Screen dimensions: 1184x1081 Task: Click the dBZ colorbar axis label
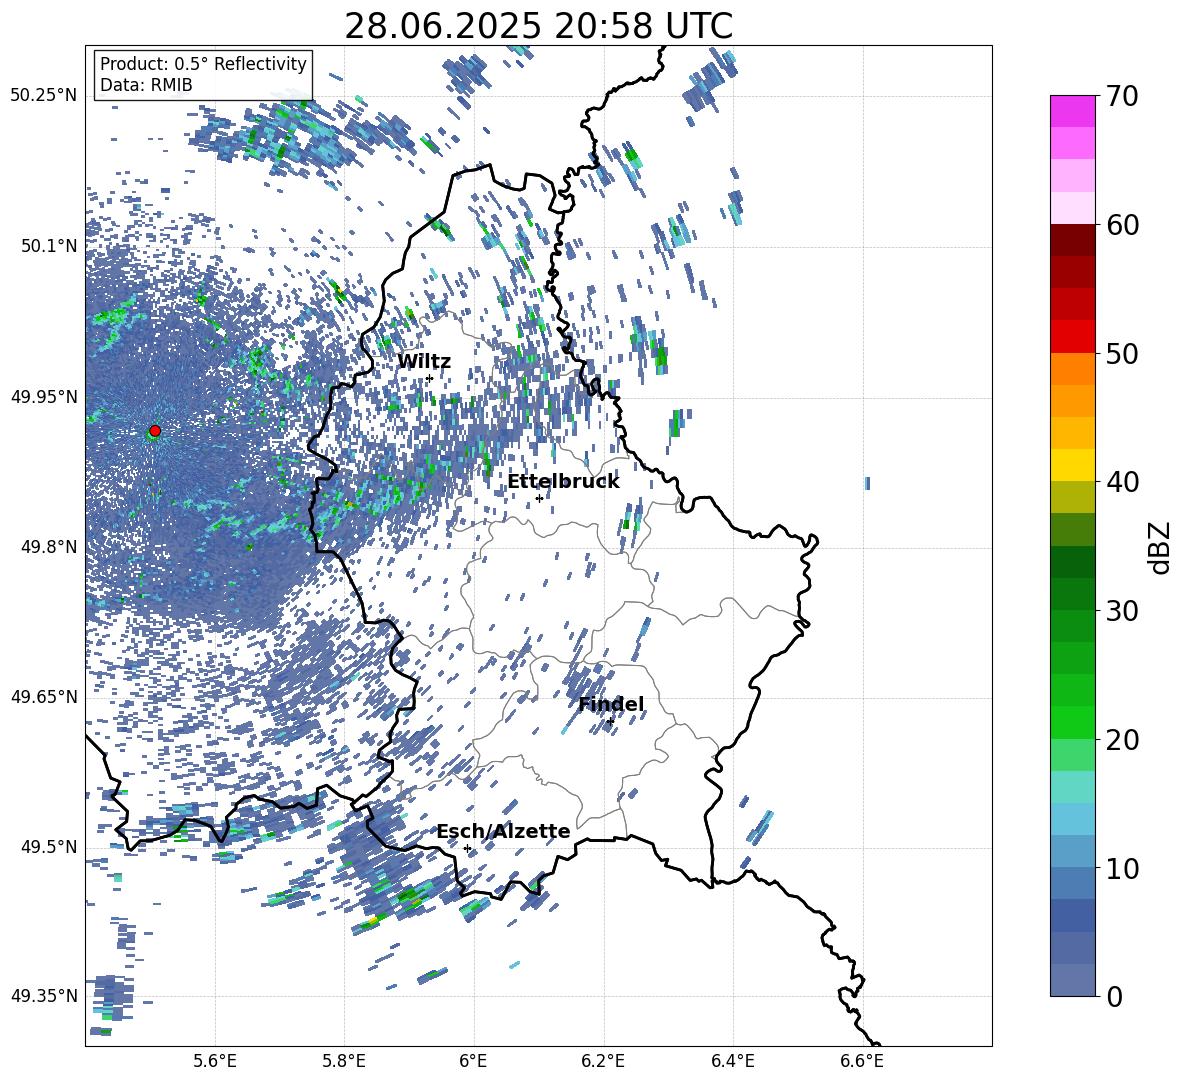click(x=1161, y=547)
